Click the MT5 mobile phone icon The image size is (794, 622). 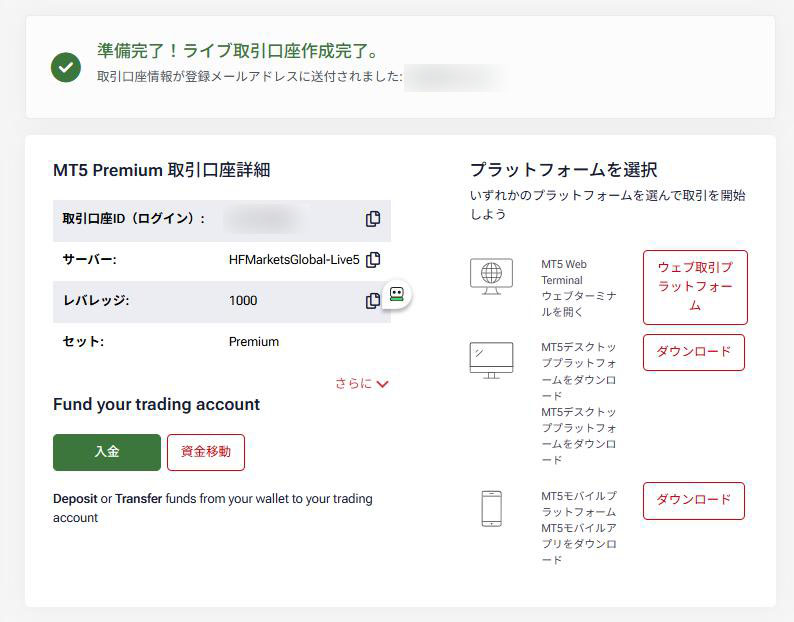coord(491,508)
